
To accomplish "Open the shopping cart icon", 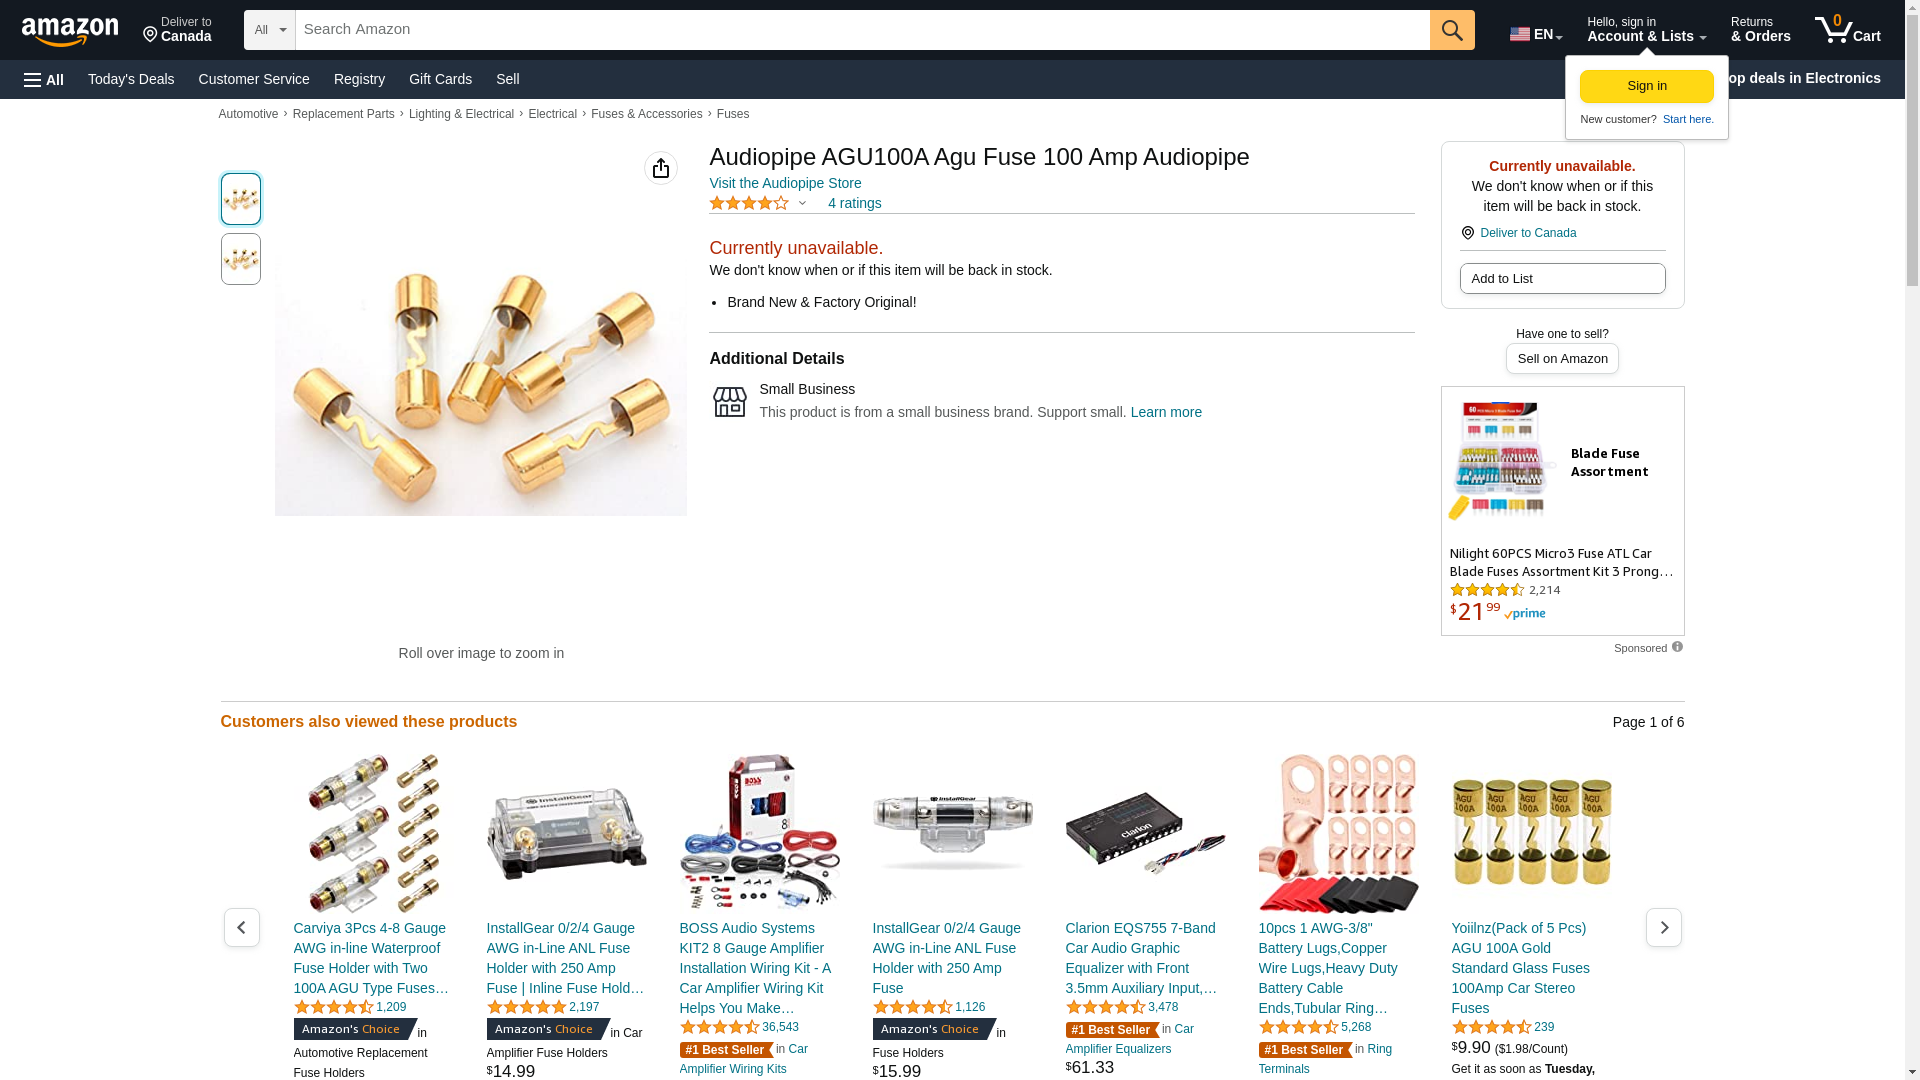I will point(1847,30).
